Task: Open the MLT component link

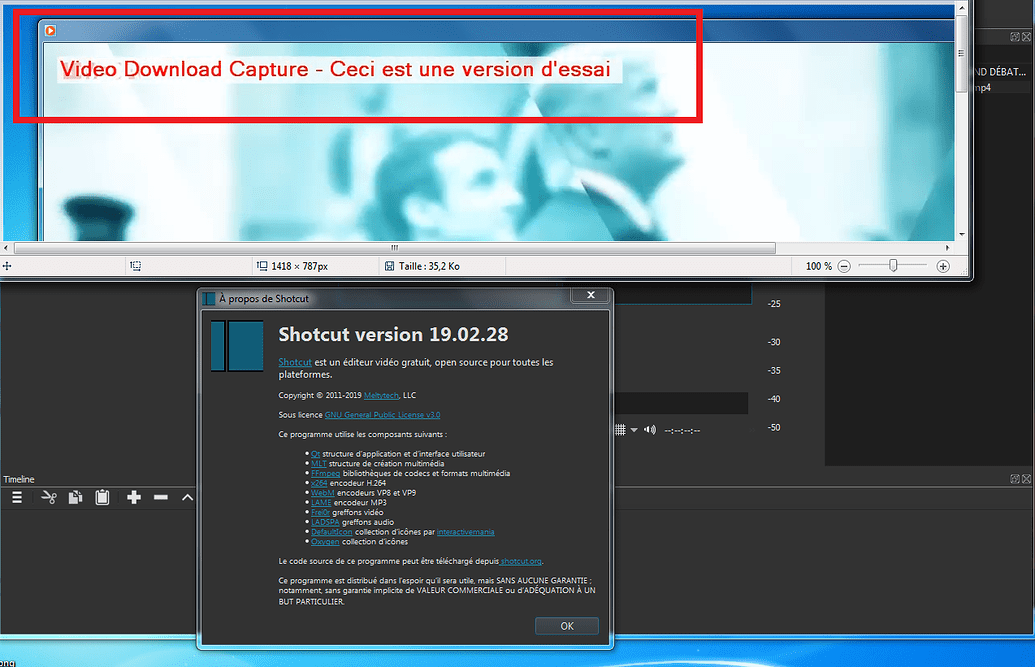Action: click(319, 464)
